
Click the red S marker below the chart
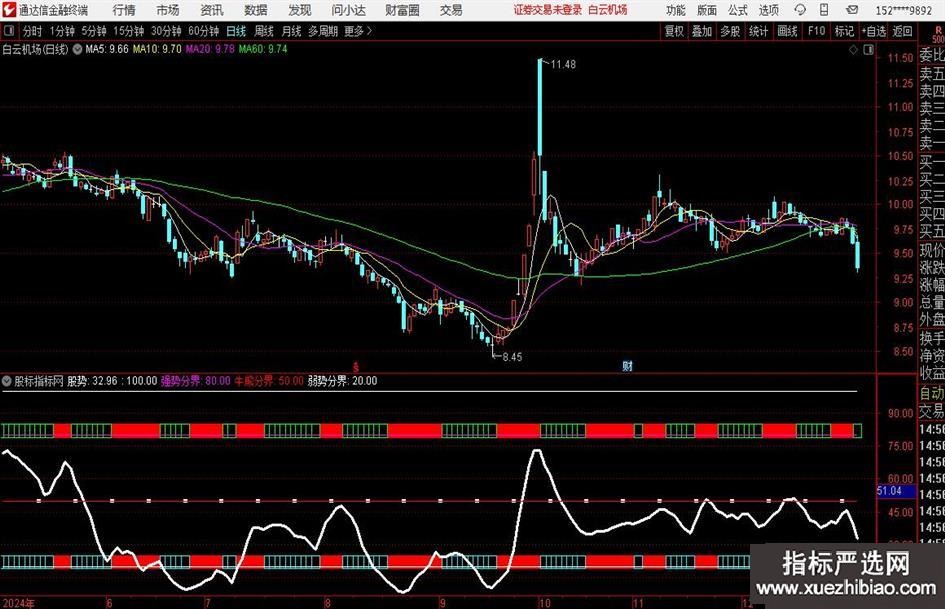pos(356,366)
